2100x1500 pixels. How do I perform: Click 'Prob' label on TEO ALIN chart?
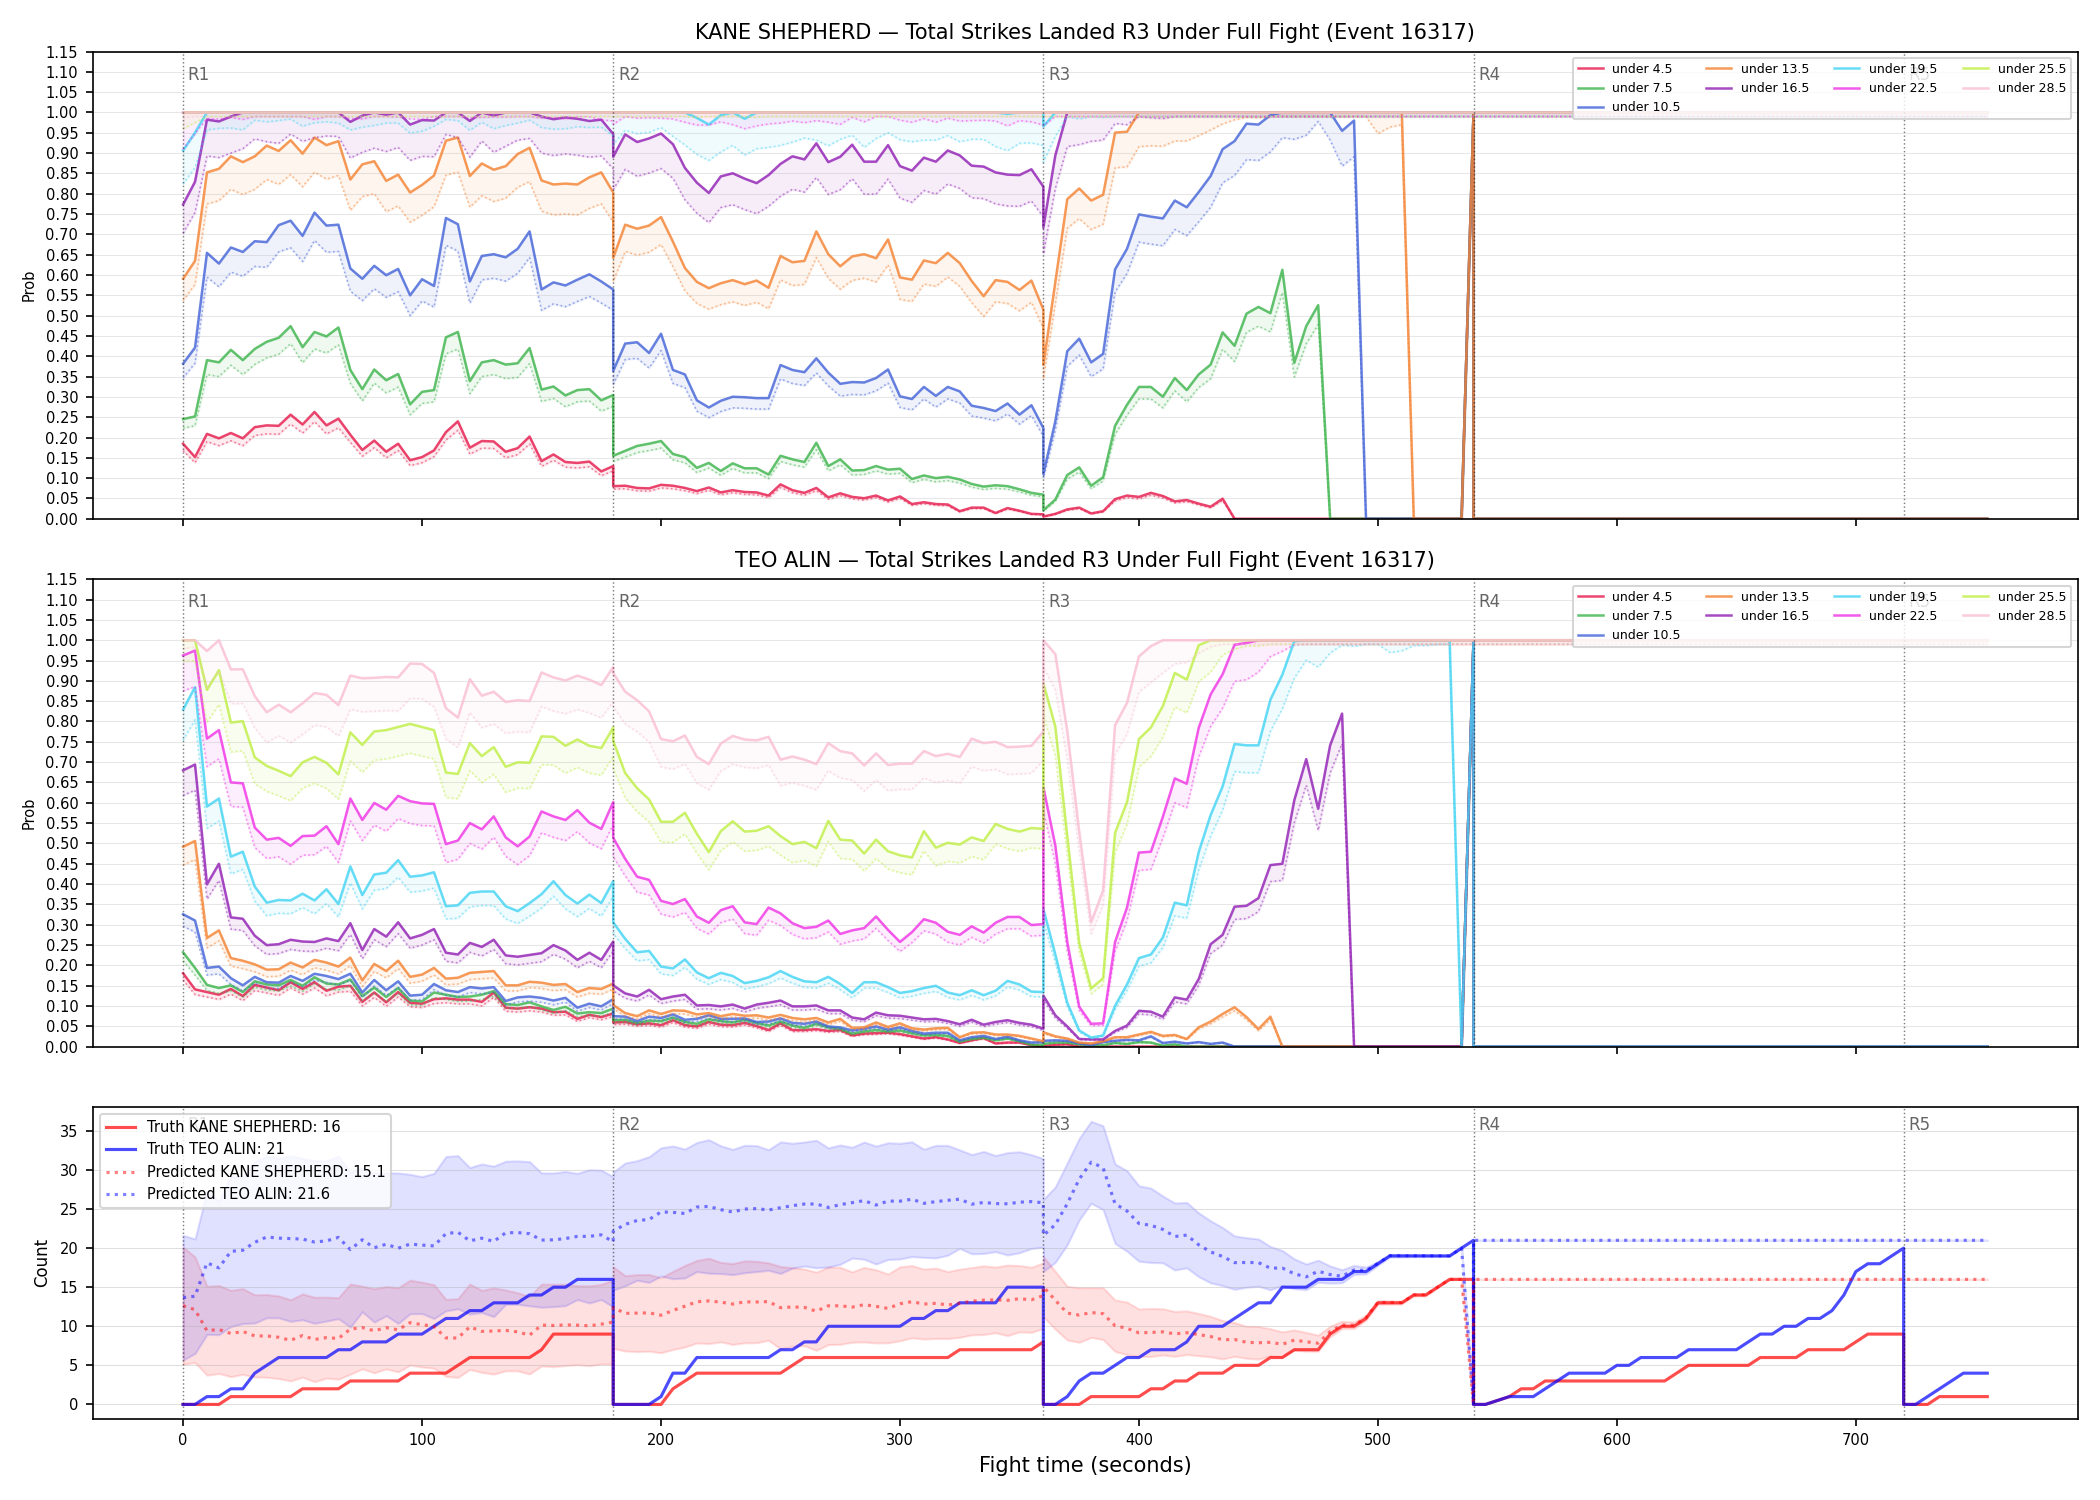(x=29, y=815)
